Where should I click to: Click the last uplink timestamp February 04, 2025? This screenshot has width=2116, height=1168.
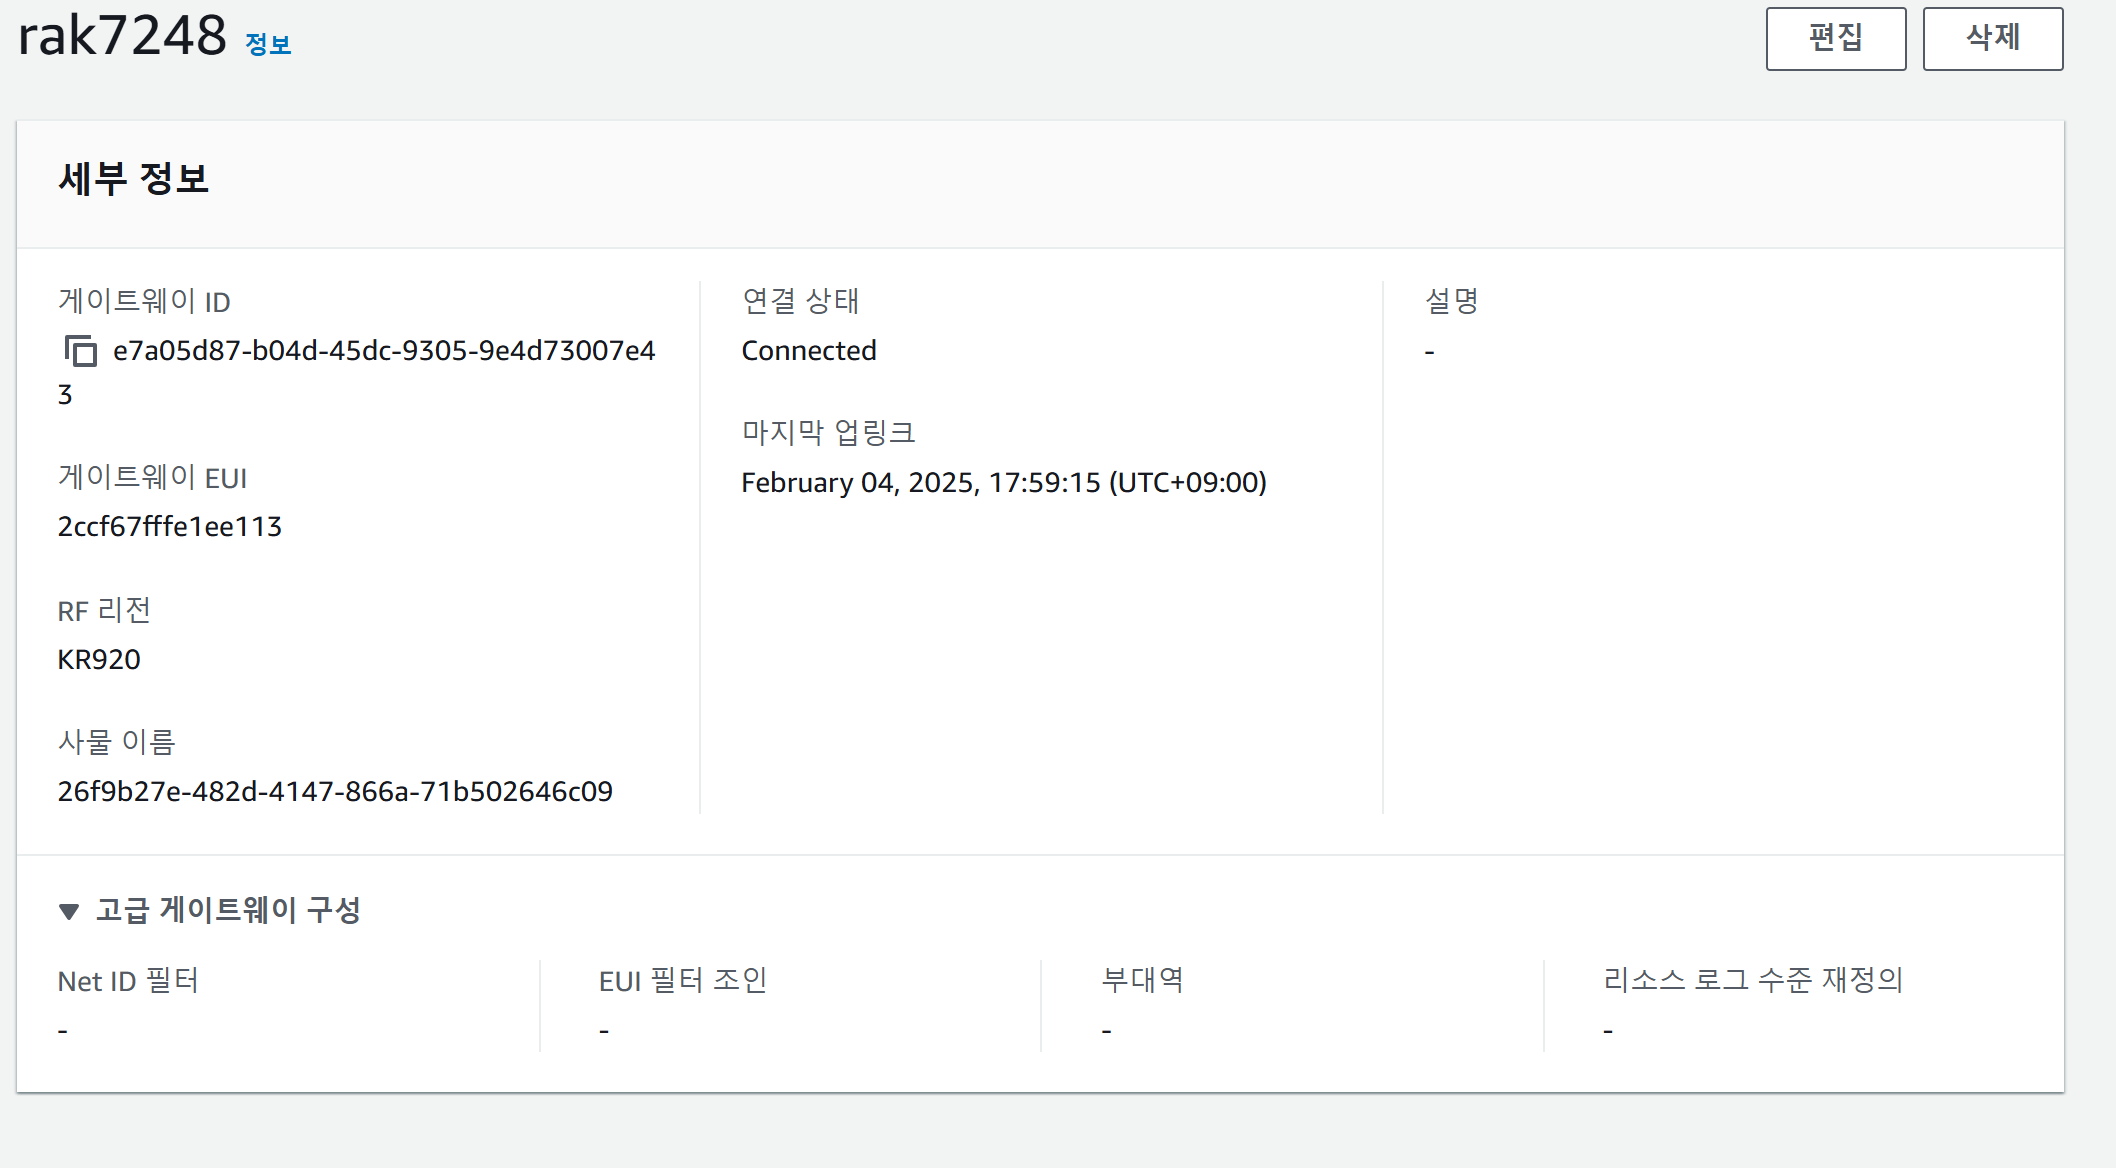coord(1004,483)
